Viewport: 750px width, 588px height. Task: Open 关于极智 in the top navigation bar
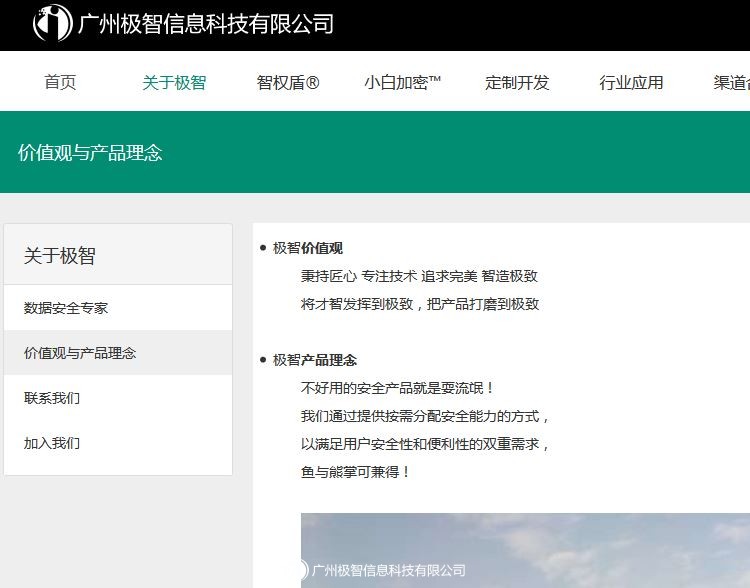(174, 83)
